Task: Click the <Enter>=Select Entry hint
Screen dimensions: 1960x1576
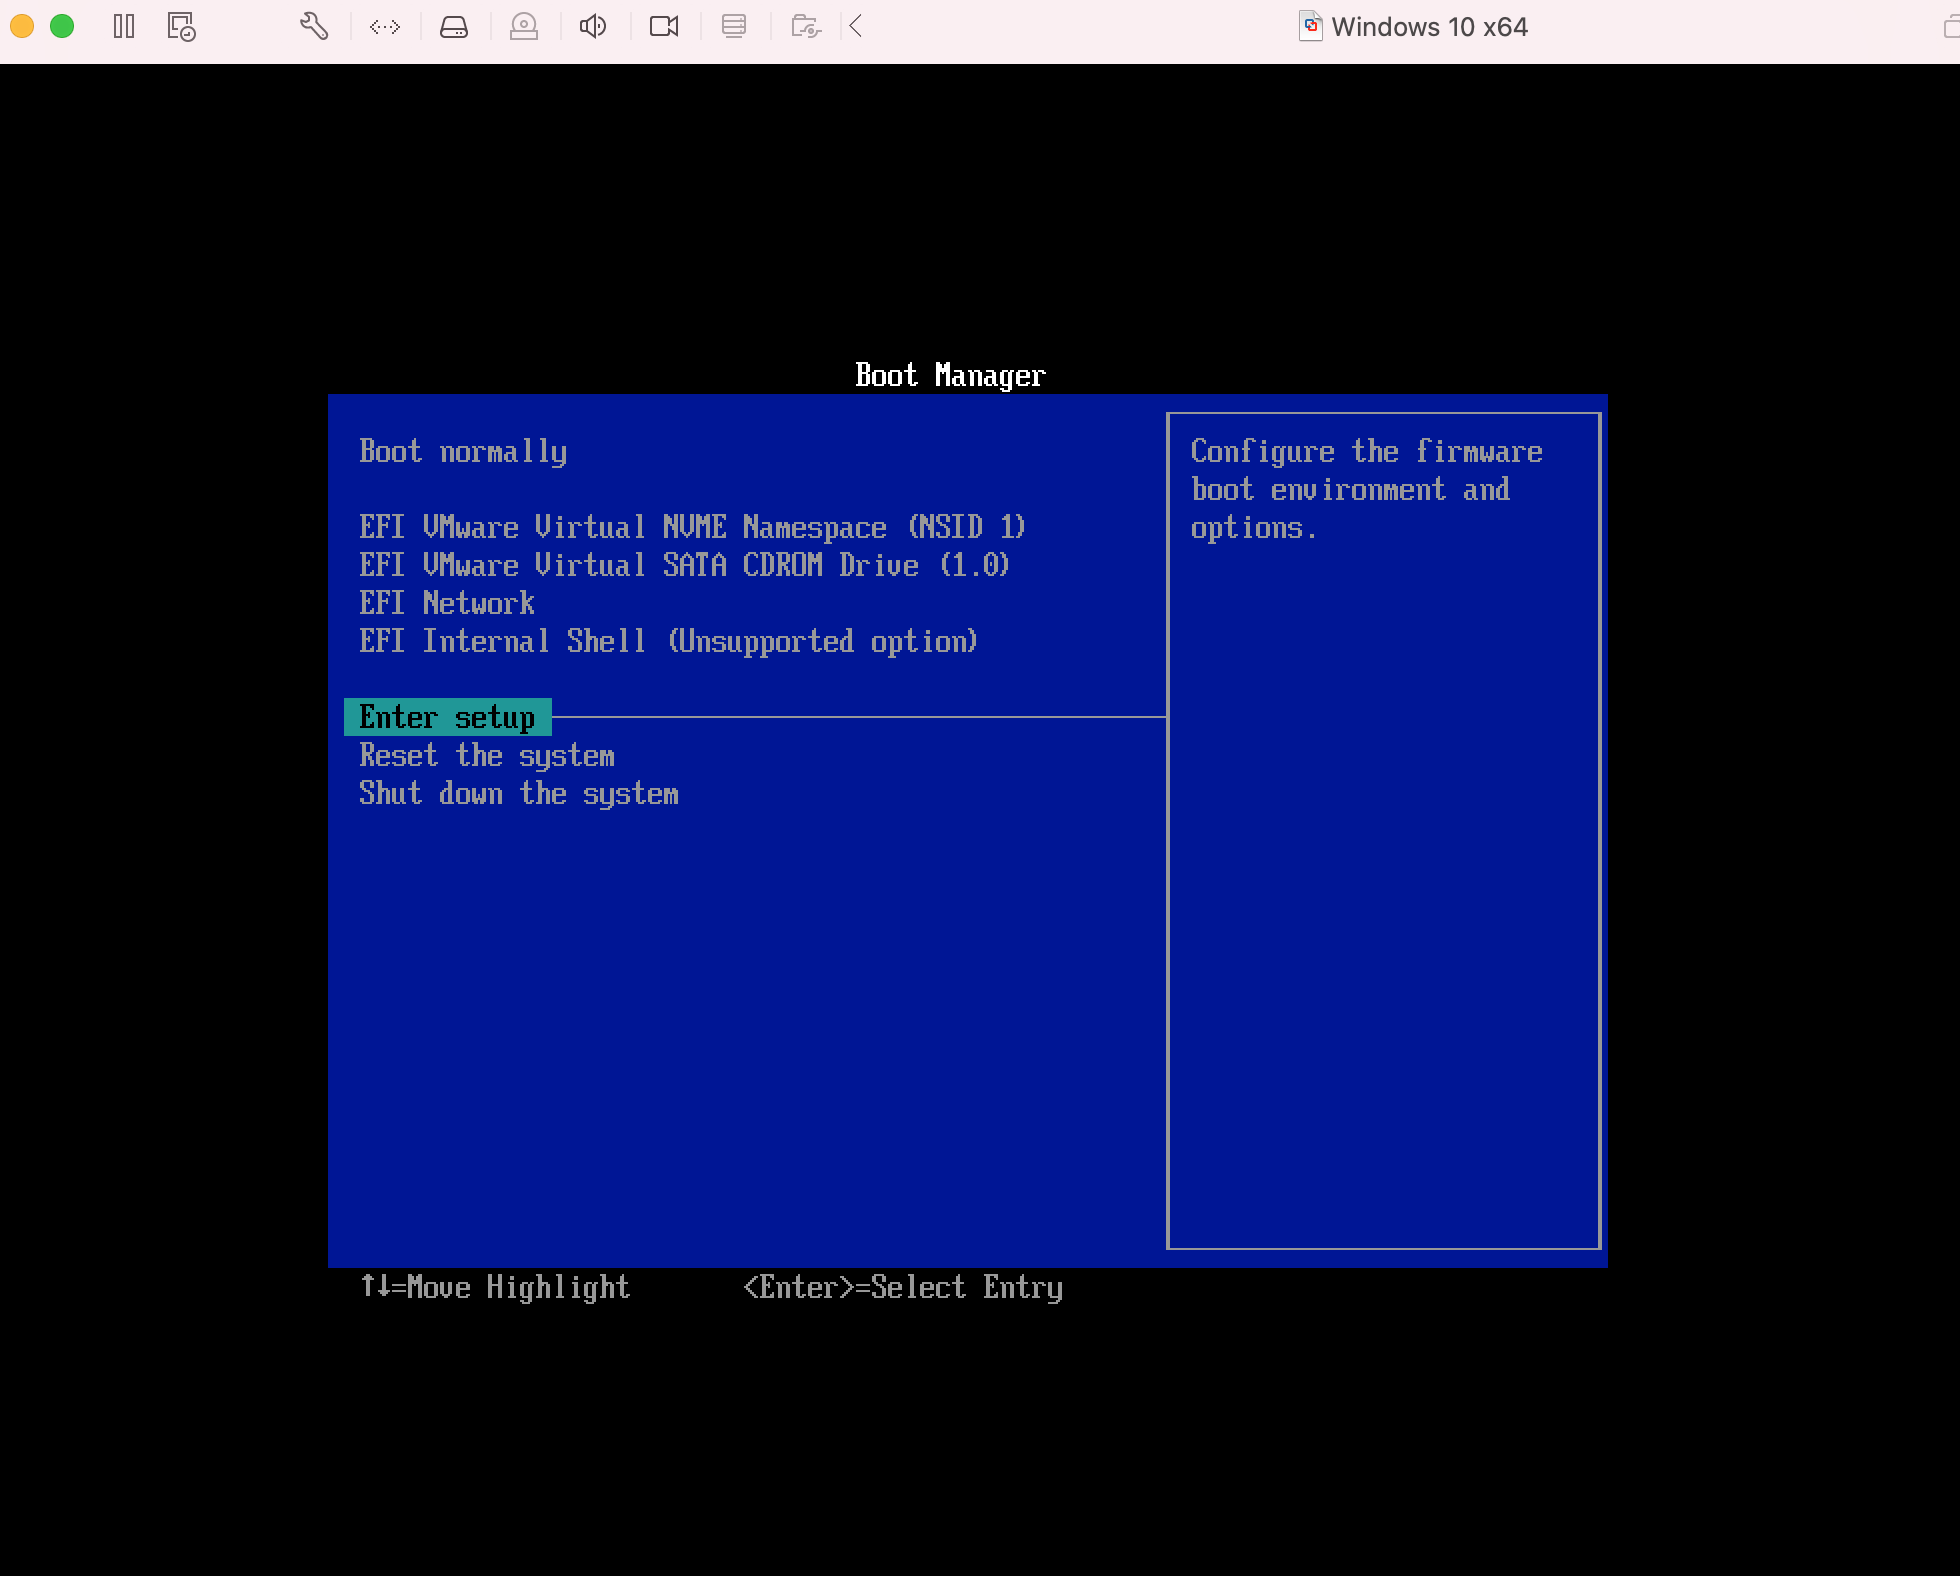Action: click(x=903, y=1287)
